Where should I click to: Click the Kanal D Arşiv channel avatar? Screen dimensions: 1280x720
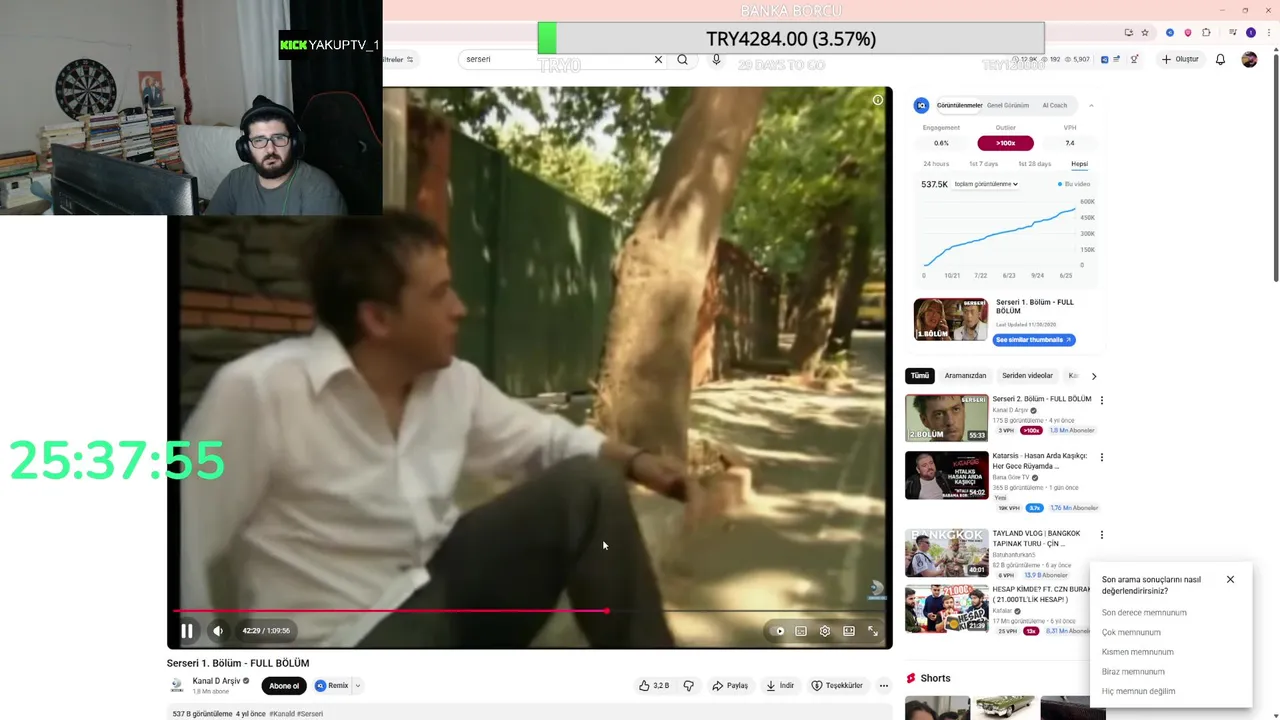(x=177, y=685)
